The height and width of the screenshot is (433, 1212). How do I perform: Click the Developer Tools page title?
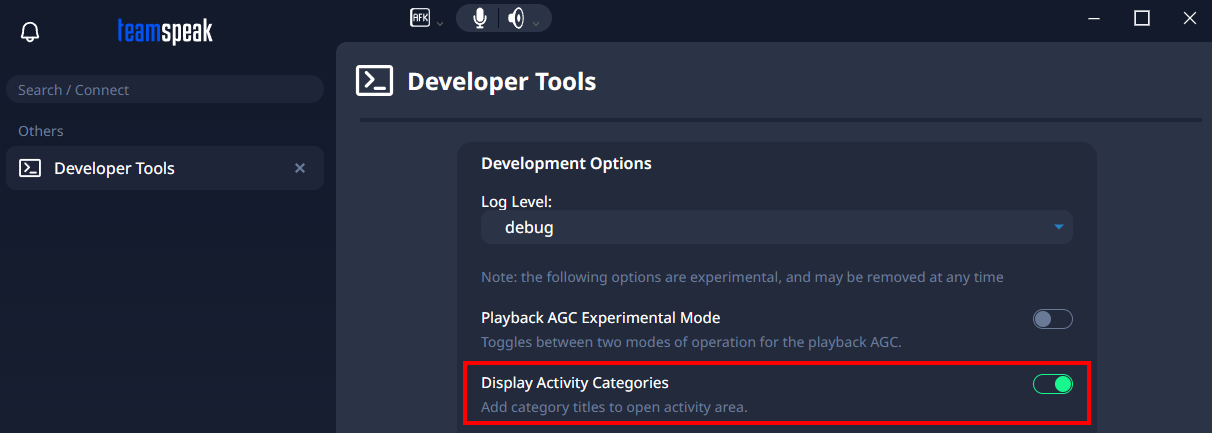coord(501,81)
